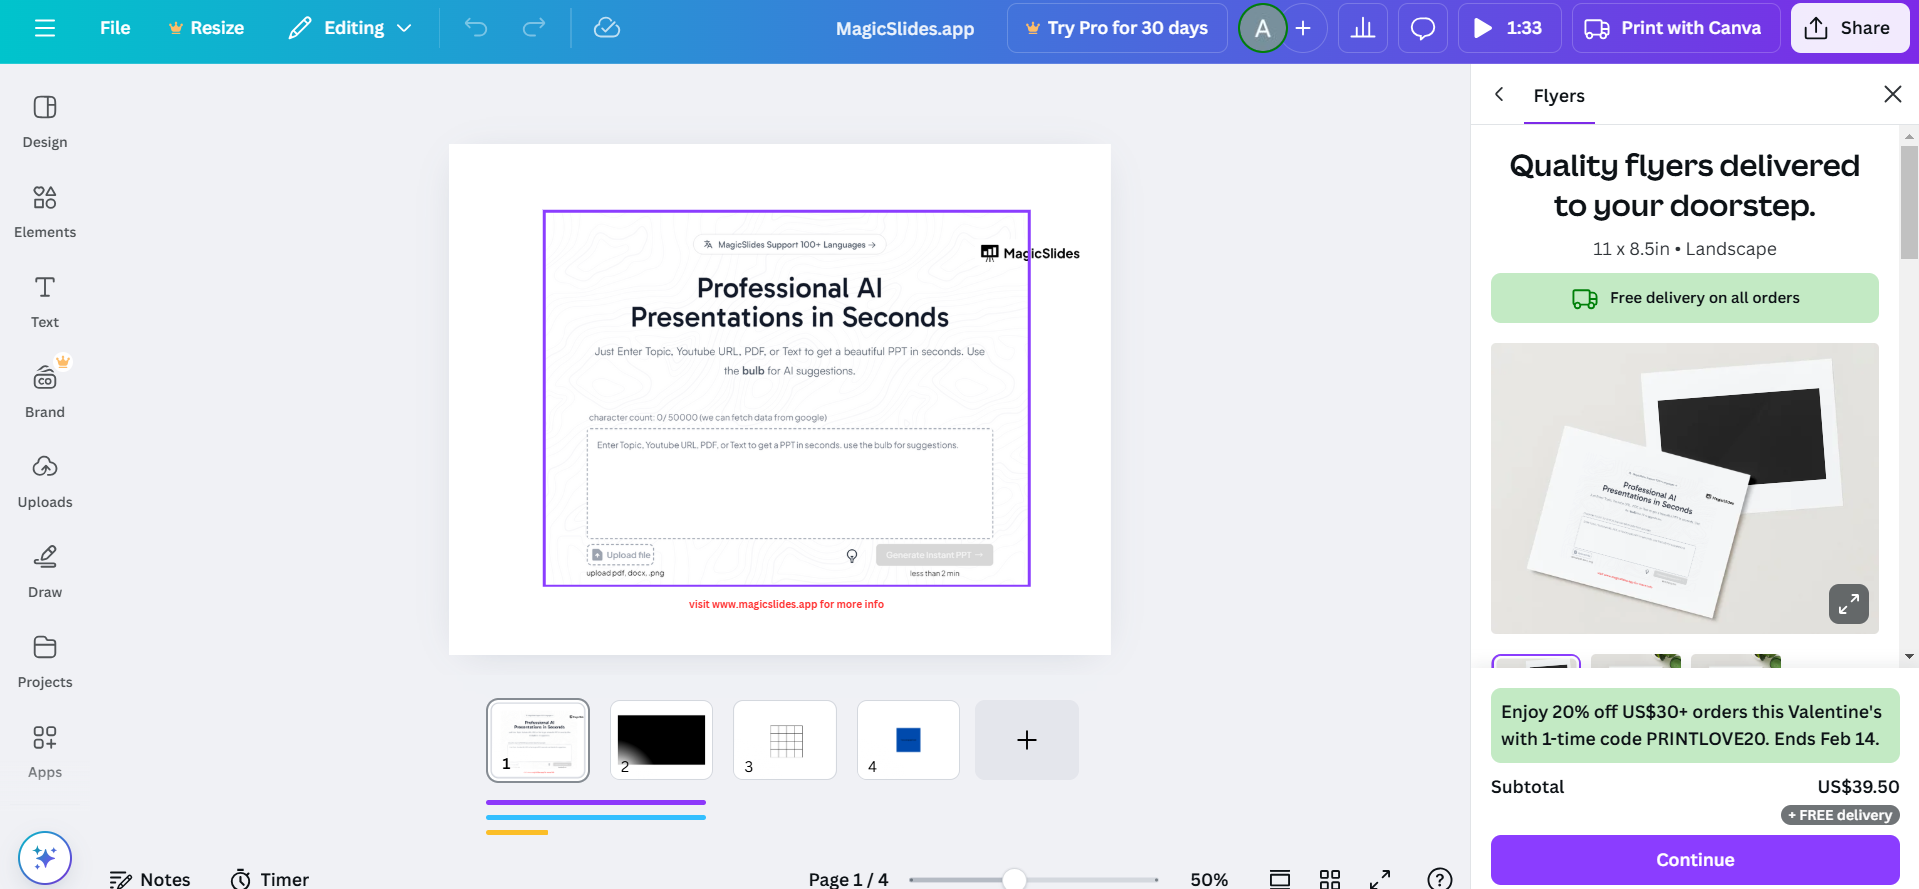The height and width of the screenshot is (889, 1919).
Task: Select the MagicSlides logo on the canvas
Action: [x=1030, y=253]
